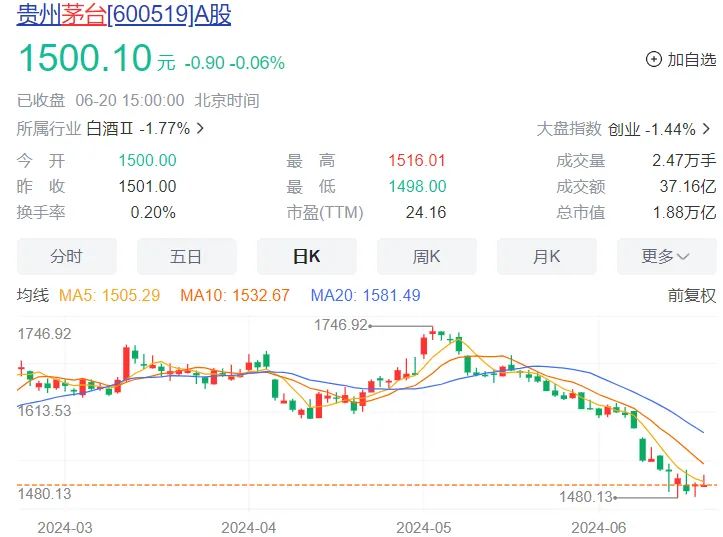Toggle the MA10 moving average line
Viewport: 723px width, 537px height.
coord(234,295)
